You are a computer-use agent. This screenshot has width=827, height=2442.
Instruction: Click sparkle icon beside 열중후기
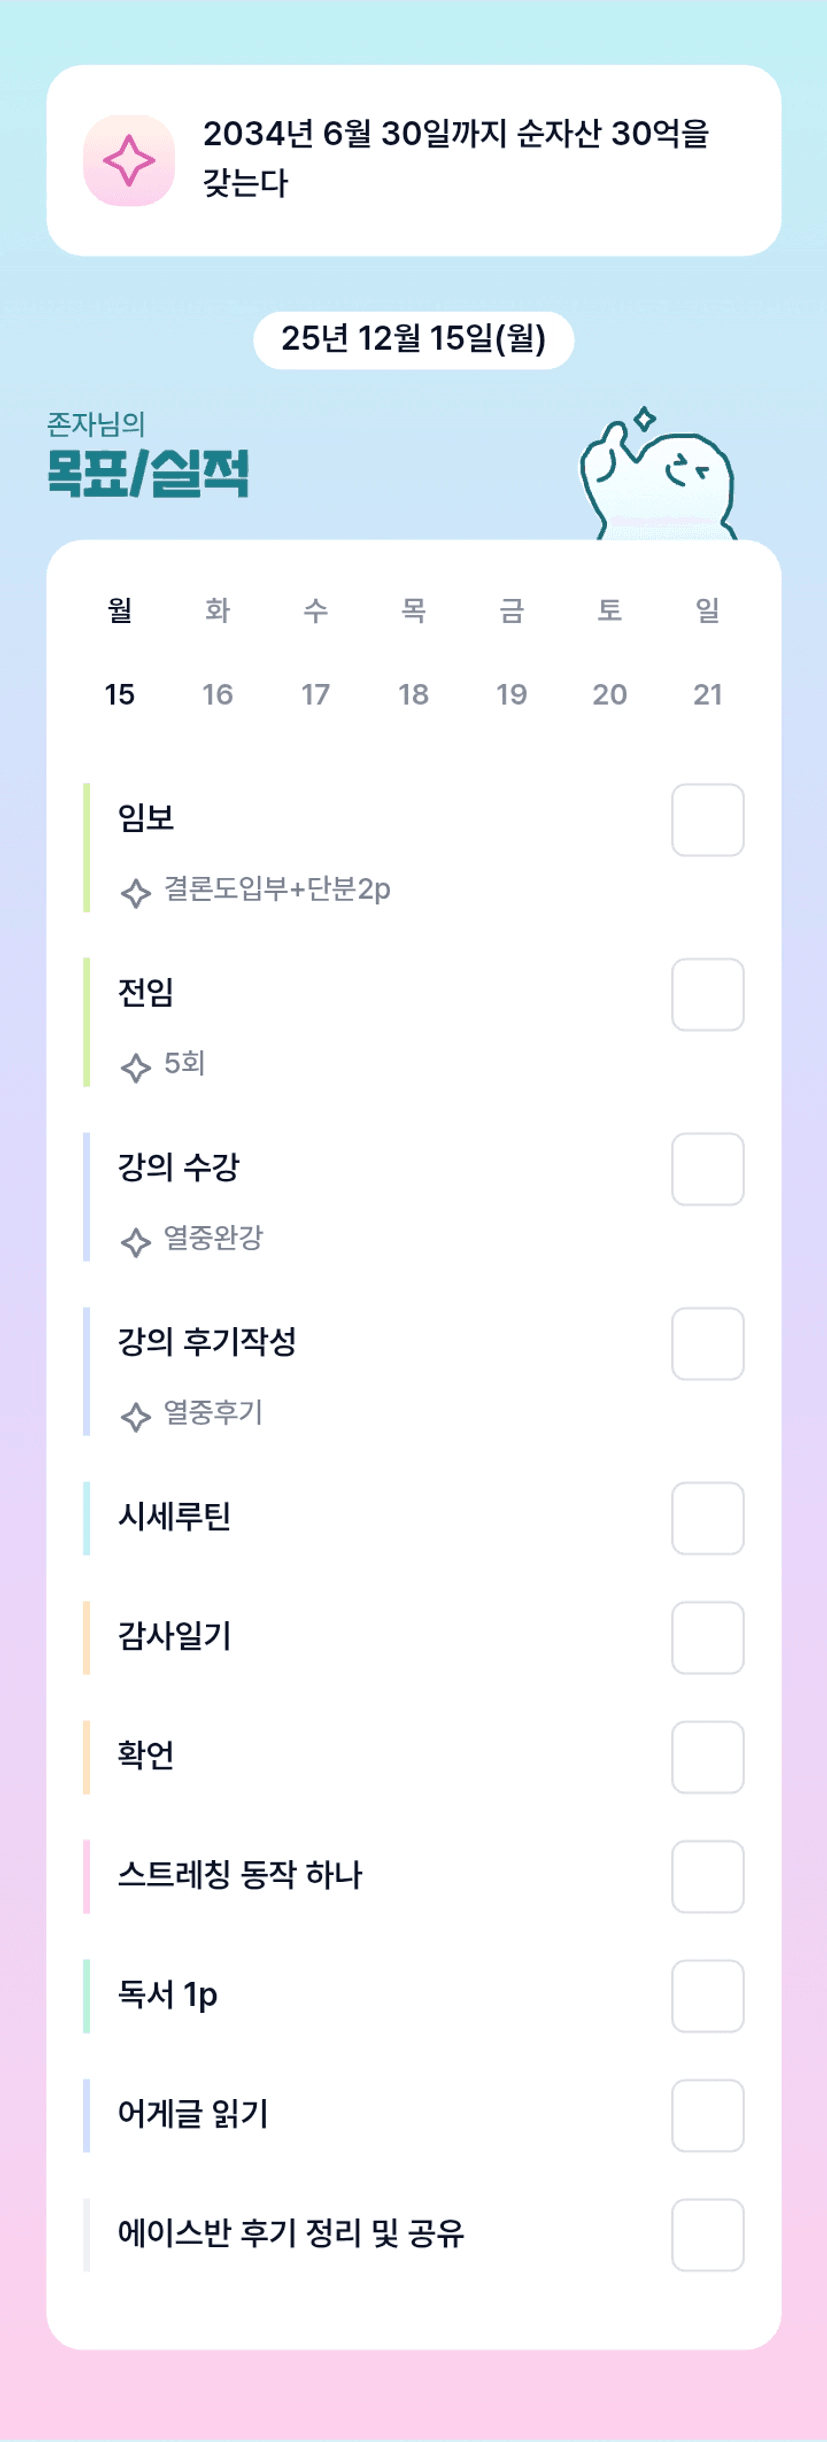pyautogui.click(x=135, y=1416)
